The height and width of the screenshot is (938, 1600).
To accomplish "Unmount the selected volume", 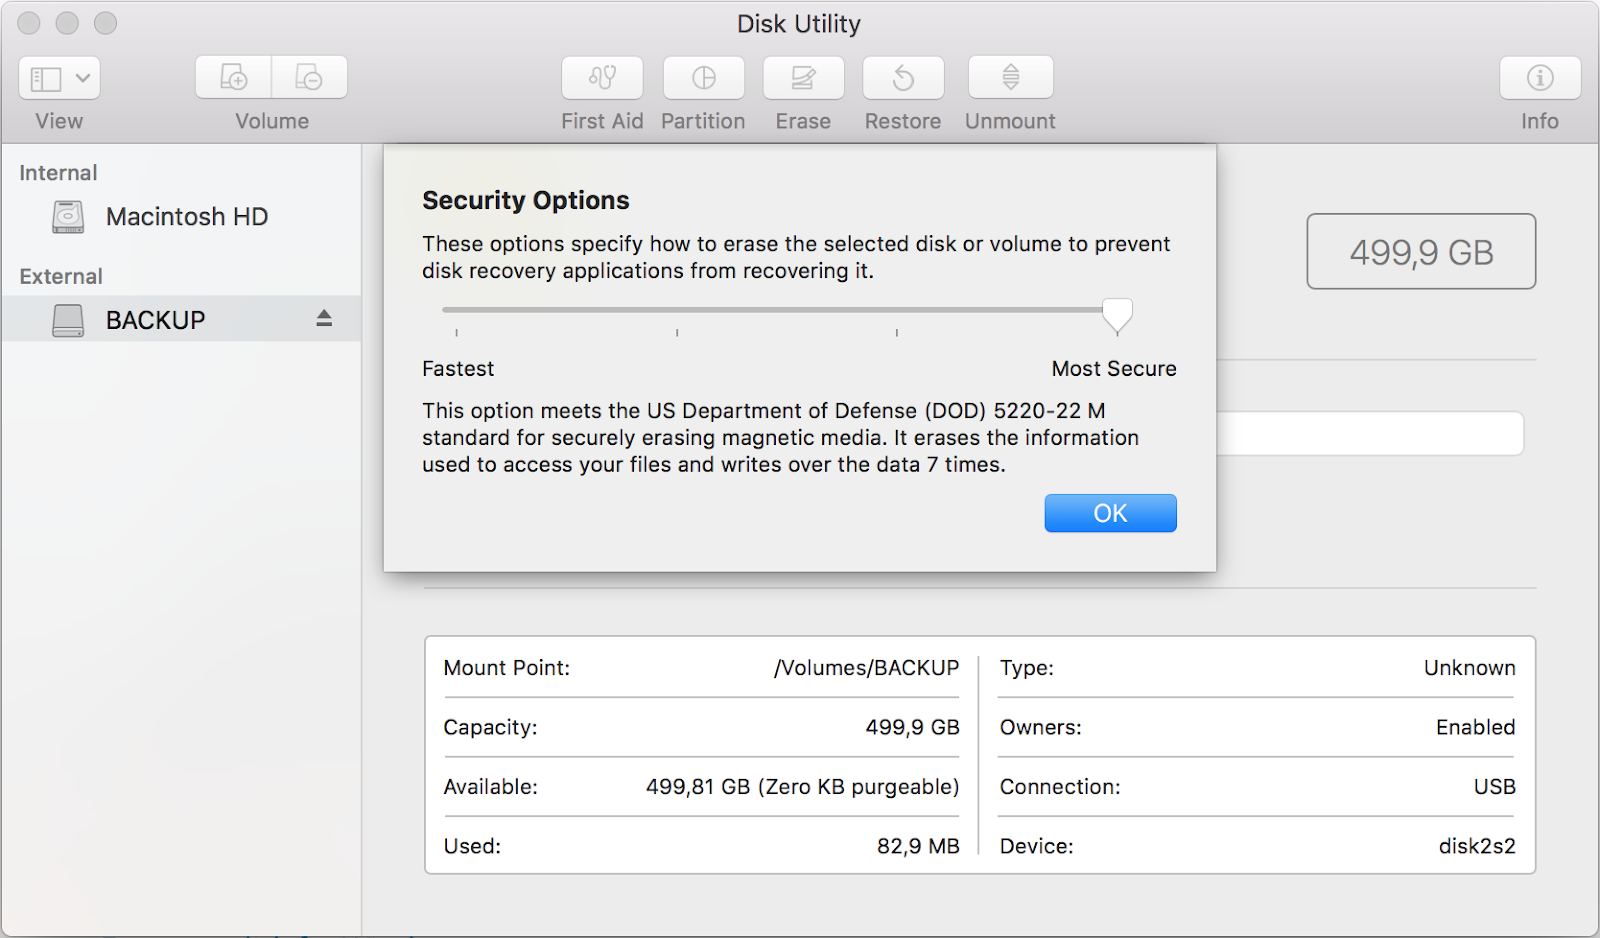I will click(x=1009, y=77).
